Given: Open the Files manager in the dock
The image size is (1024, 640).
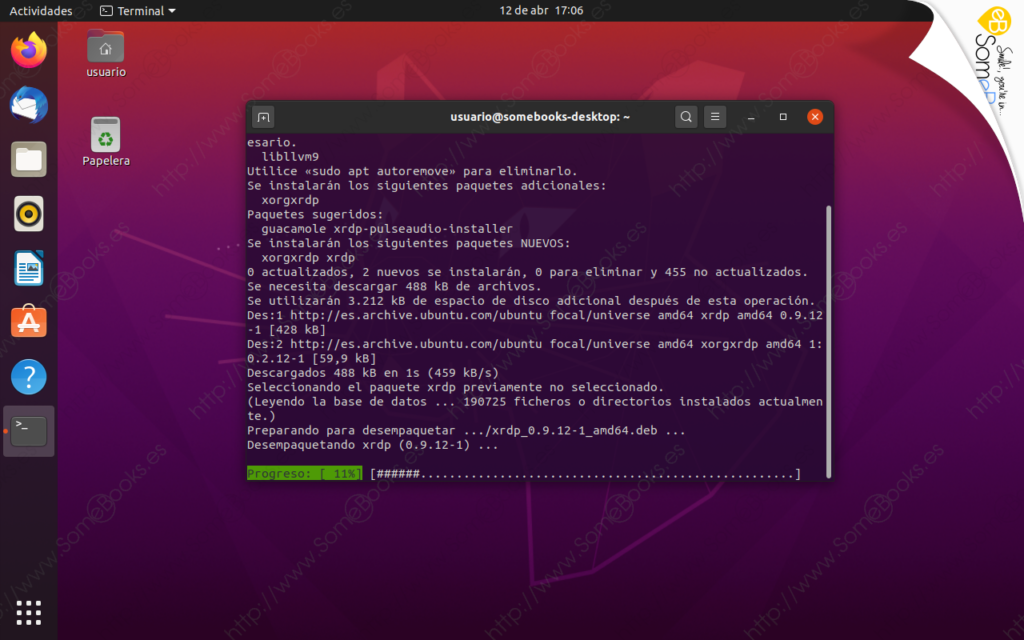Looking at the screenshot, I should click(x=29, y=159).
